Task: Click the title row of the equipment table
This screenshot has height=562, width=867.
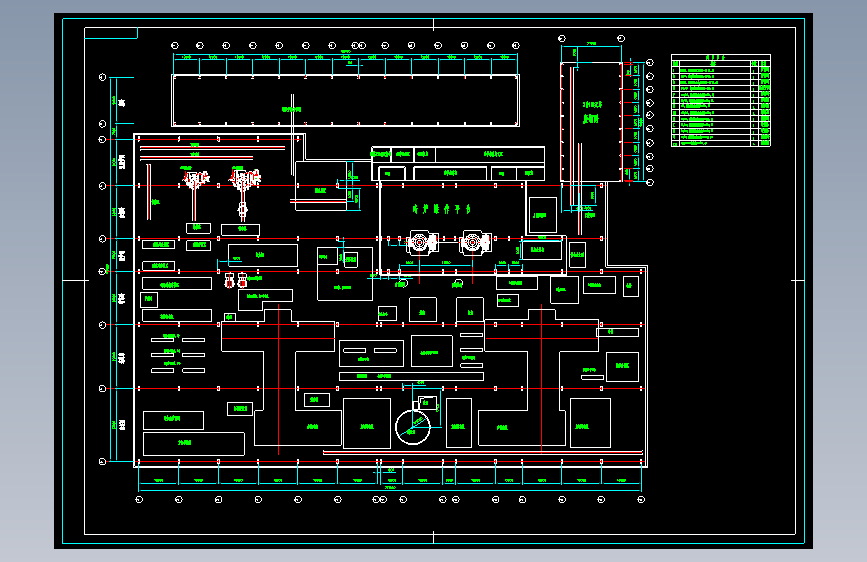Action: (720, 58)
